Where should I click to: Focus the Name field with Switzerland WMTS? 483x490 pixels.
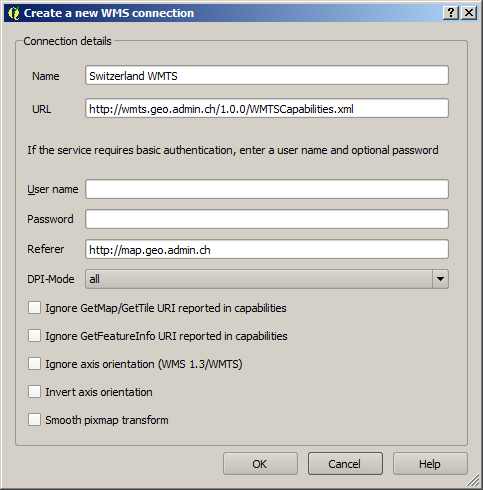[267, 75]
